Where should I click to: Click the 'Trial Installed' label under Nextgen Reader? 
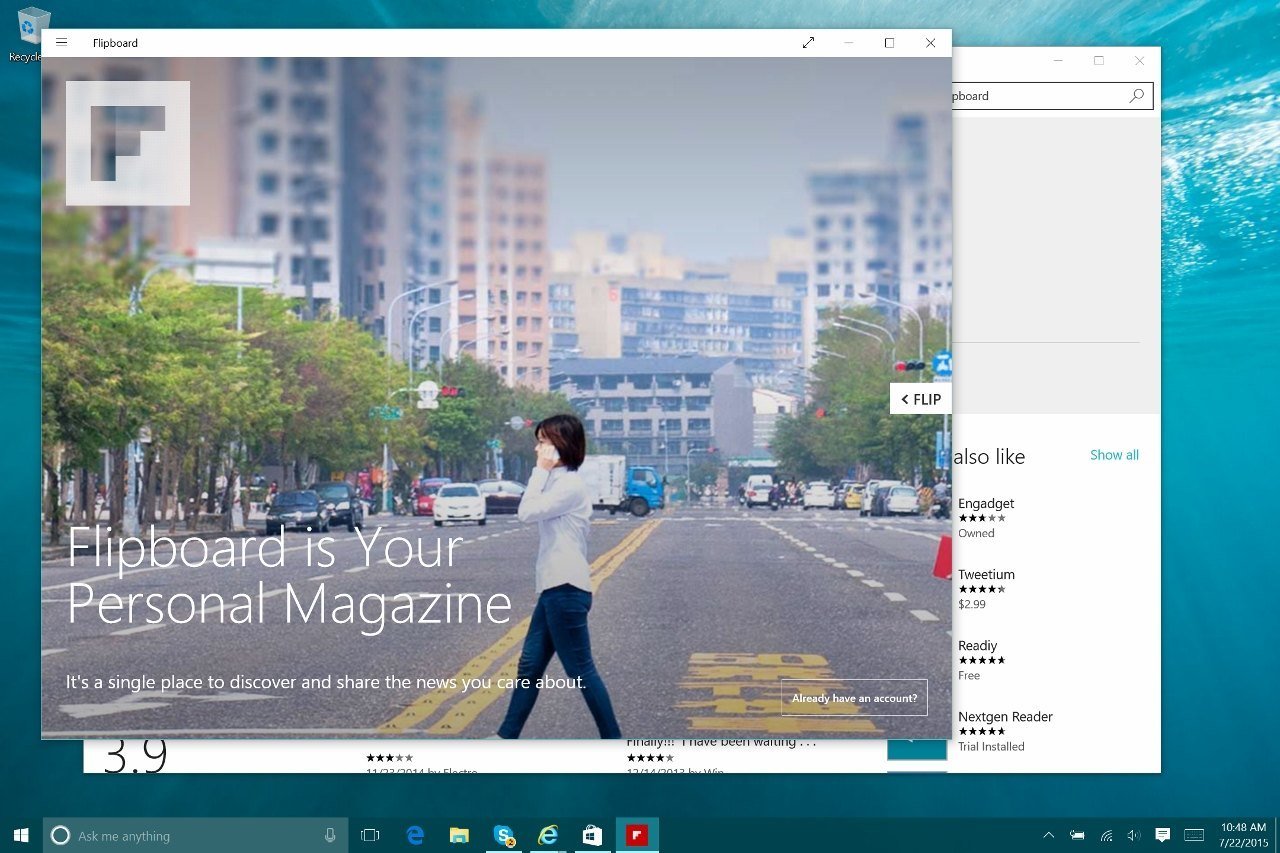[x=991, y=746]
